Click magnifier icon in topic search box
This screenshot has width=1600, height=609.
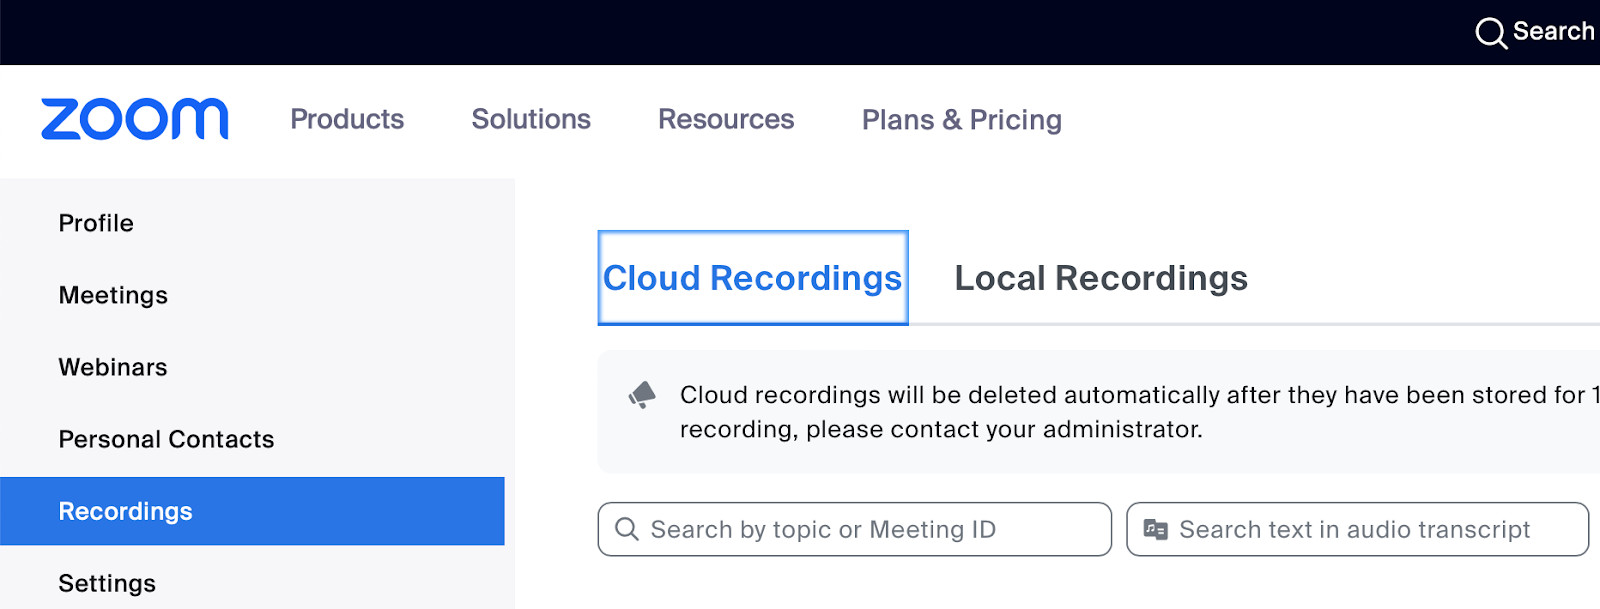(627, 529)
